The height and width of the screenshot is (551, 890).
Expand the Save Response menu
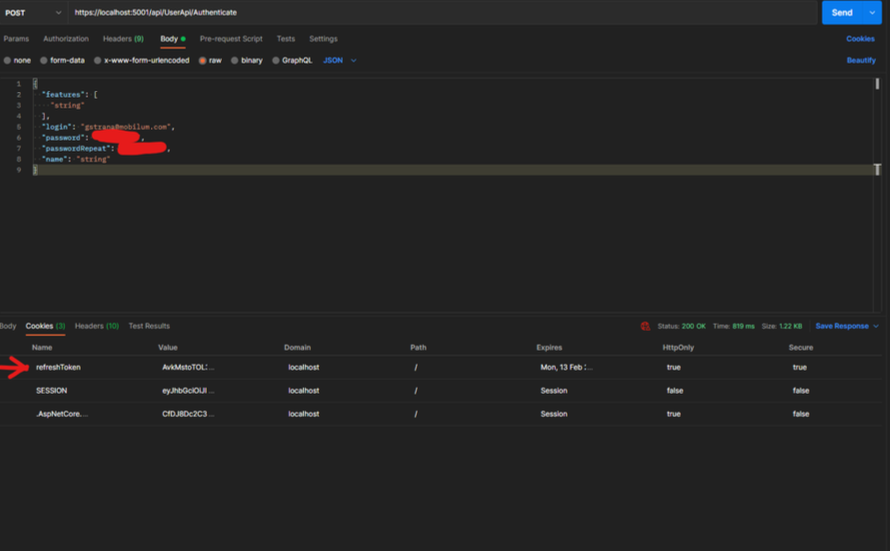tap(847, 326)
